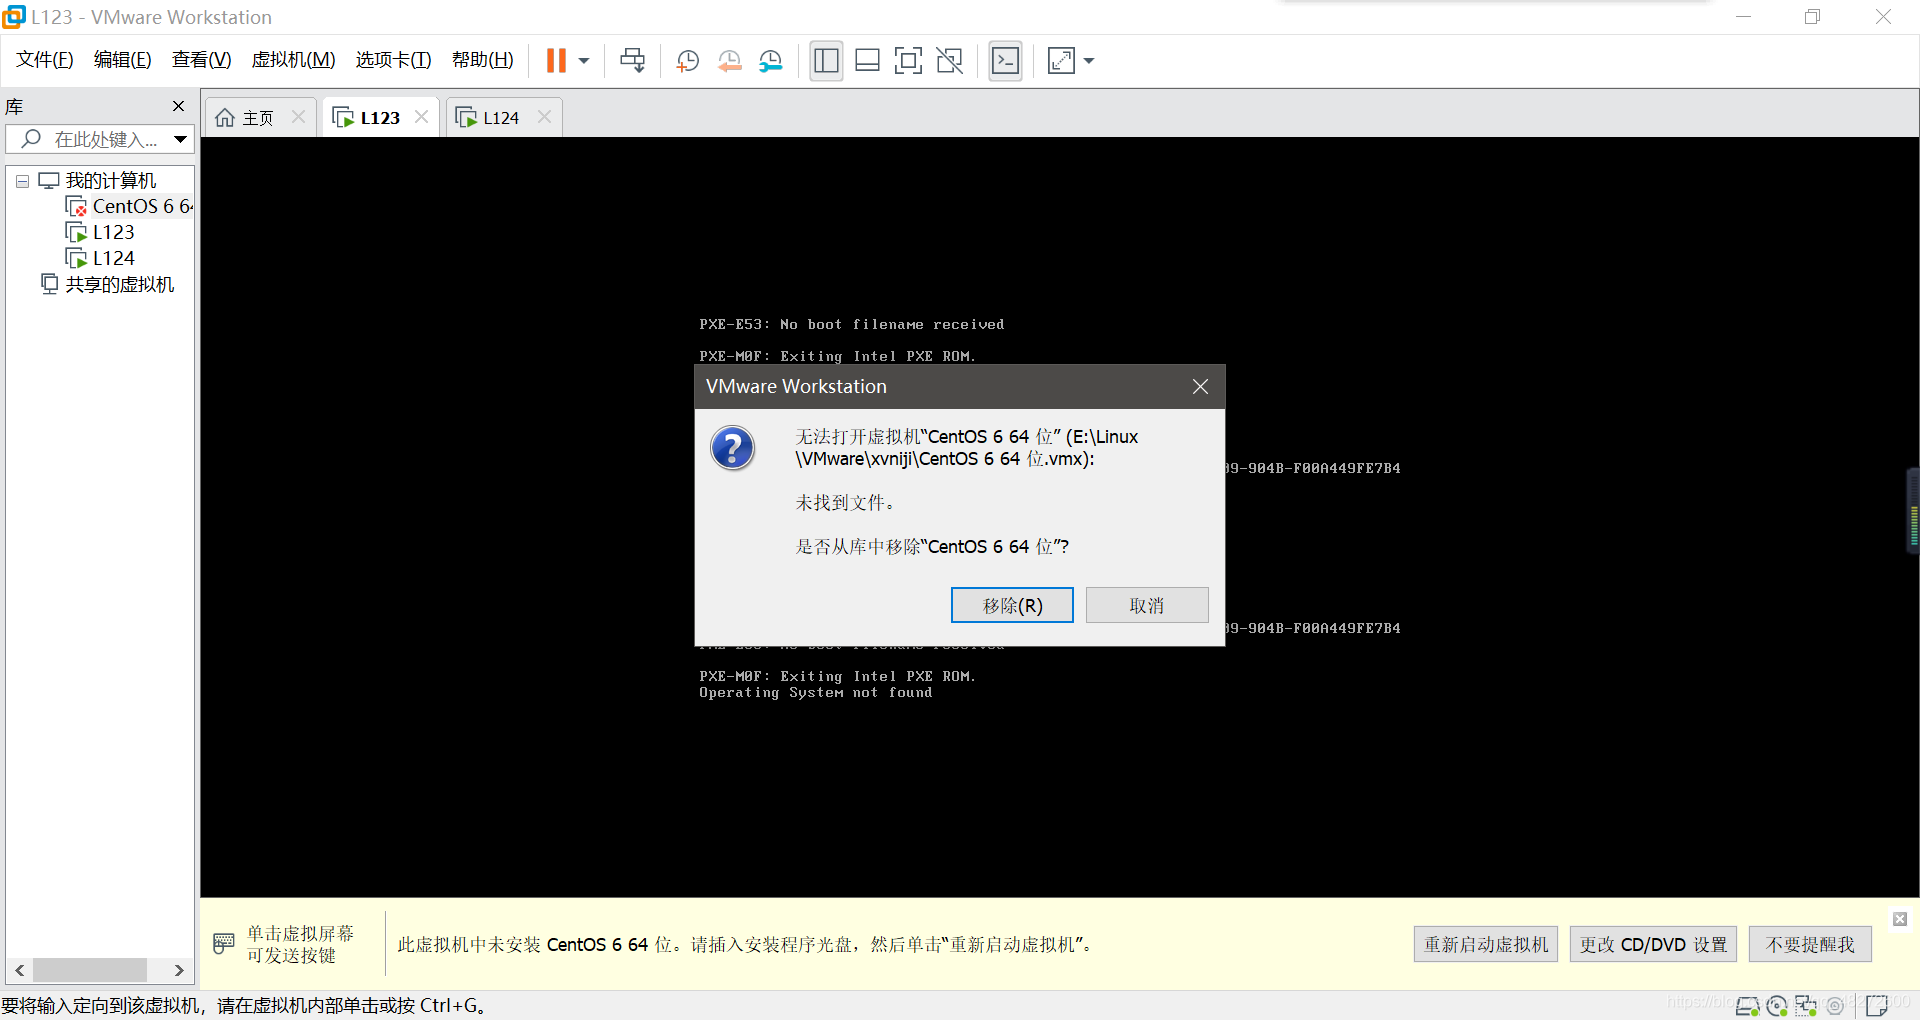Click the question mark dialog icon

click(733, 448)
